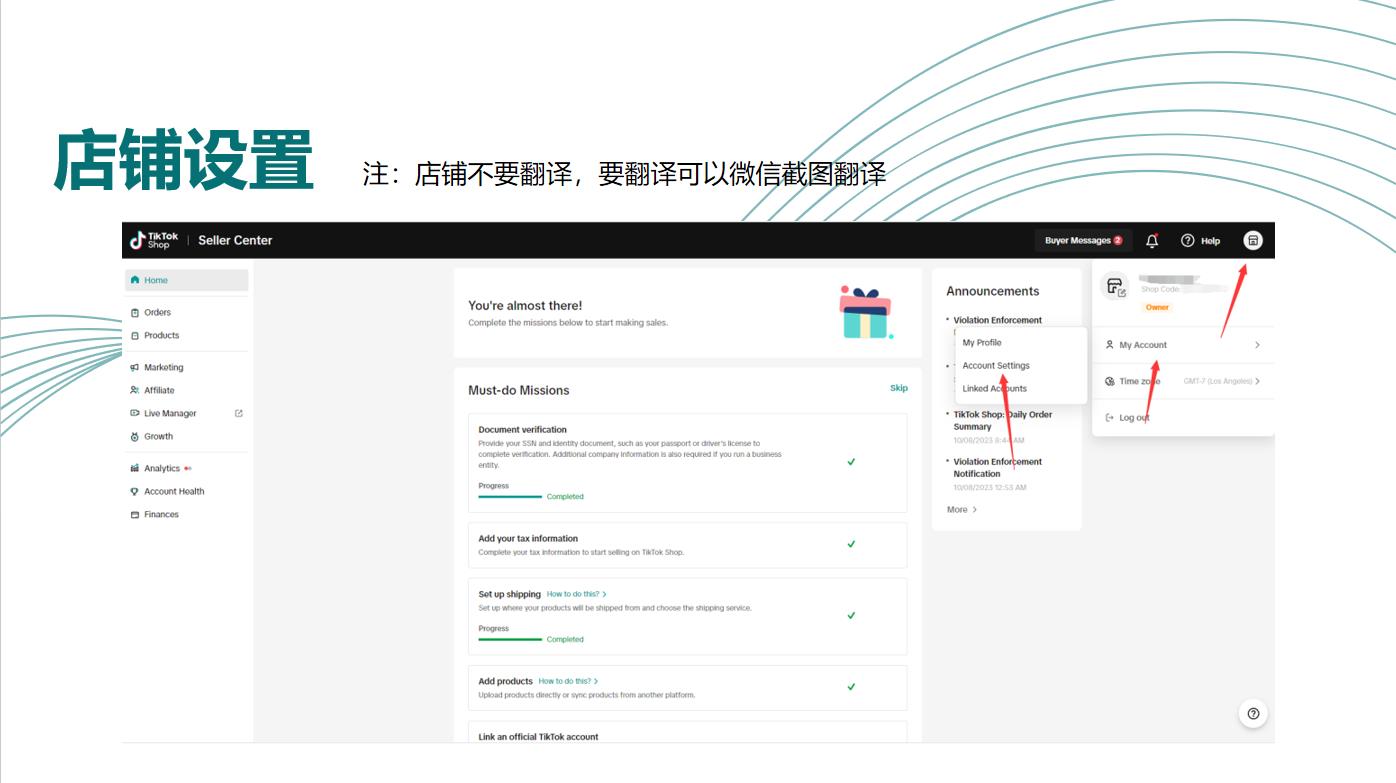
Task: Open Live Manager external link icon
Action: tap(239, 413)
